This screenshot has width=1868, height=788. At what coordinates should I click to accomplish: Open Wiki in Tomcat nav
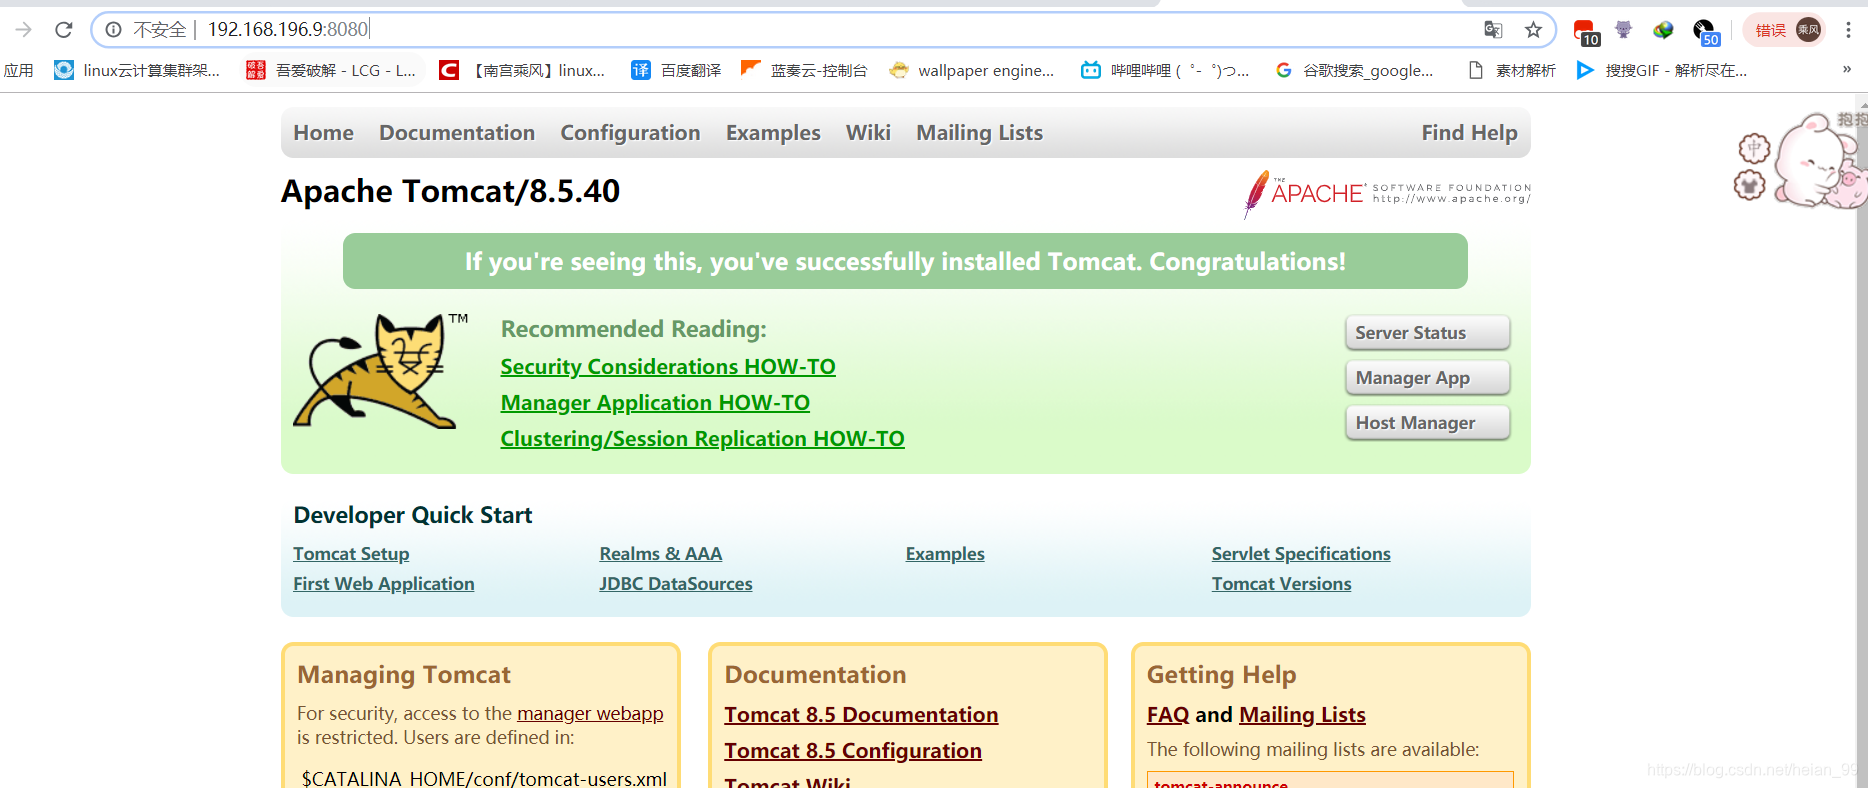point(868,133)
